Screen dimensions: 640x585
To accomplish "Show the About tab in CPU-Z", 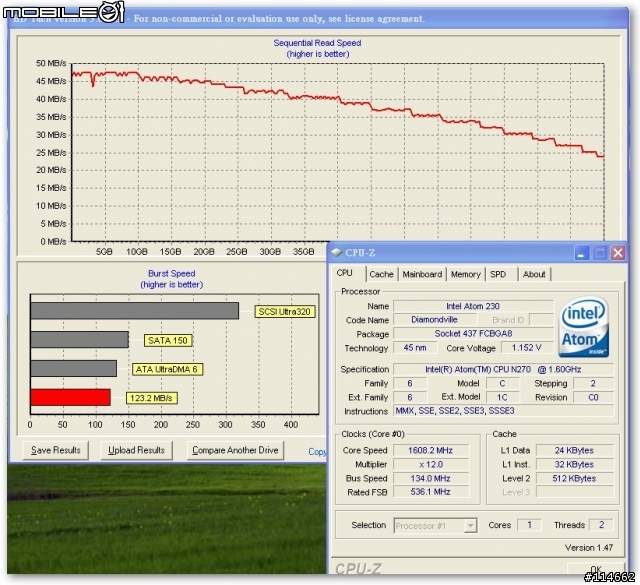I will 534,274.
